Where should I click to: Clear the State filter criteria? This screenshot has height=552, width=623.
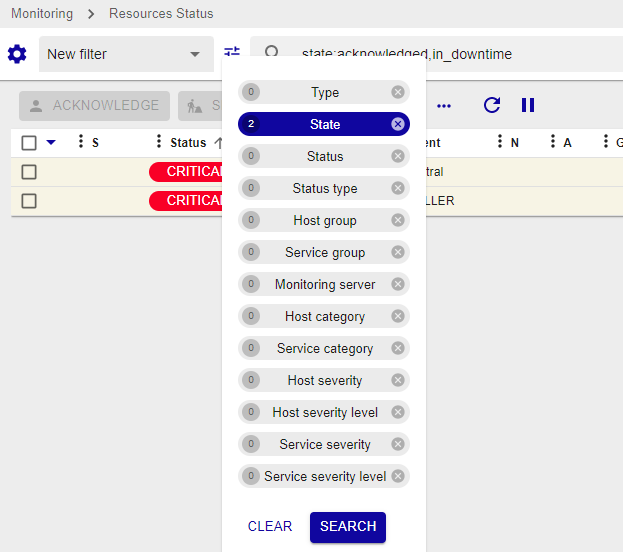click(398, 124)
